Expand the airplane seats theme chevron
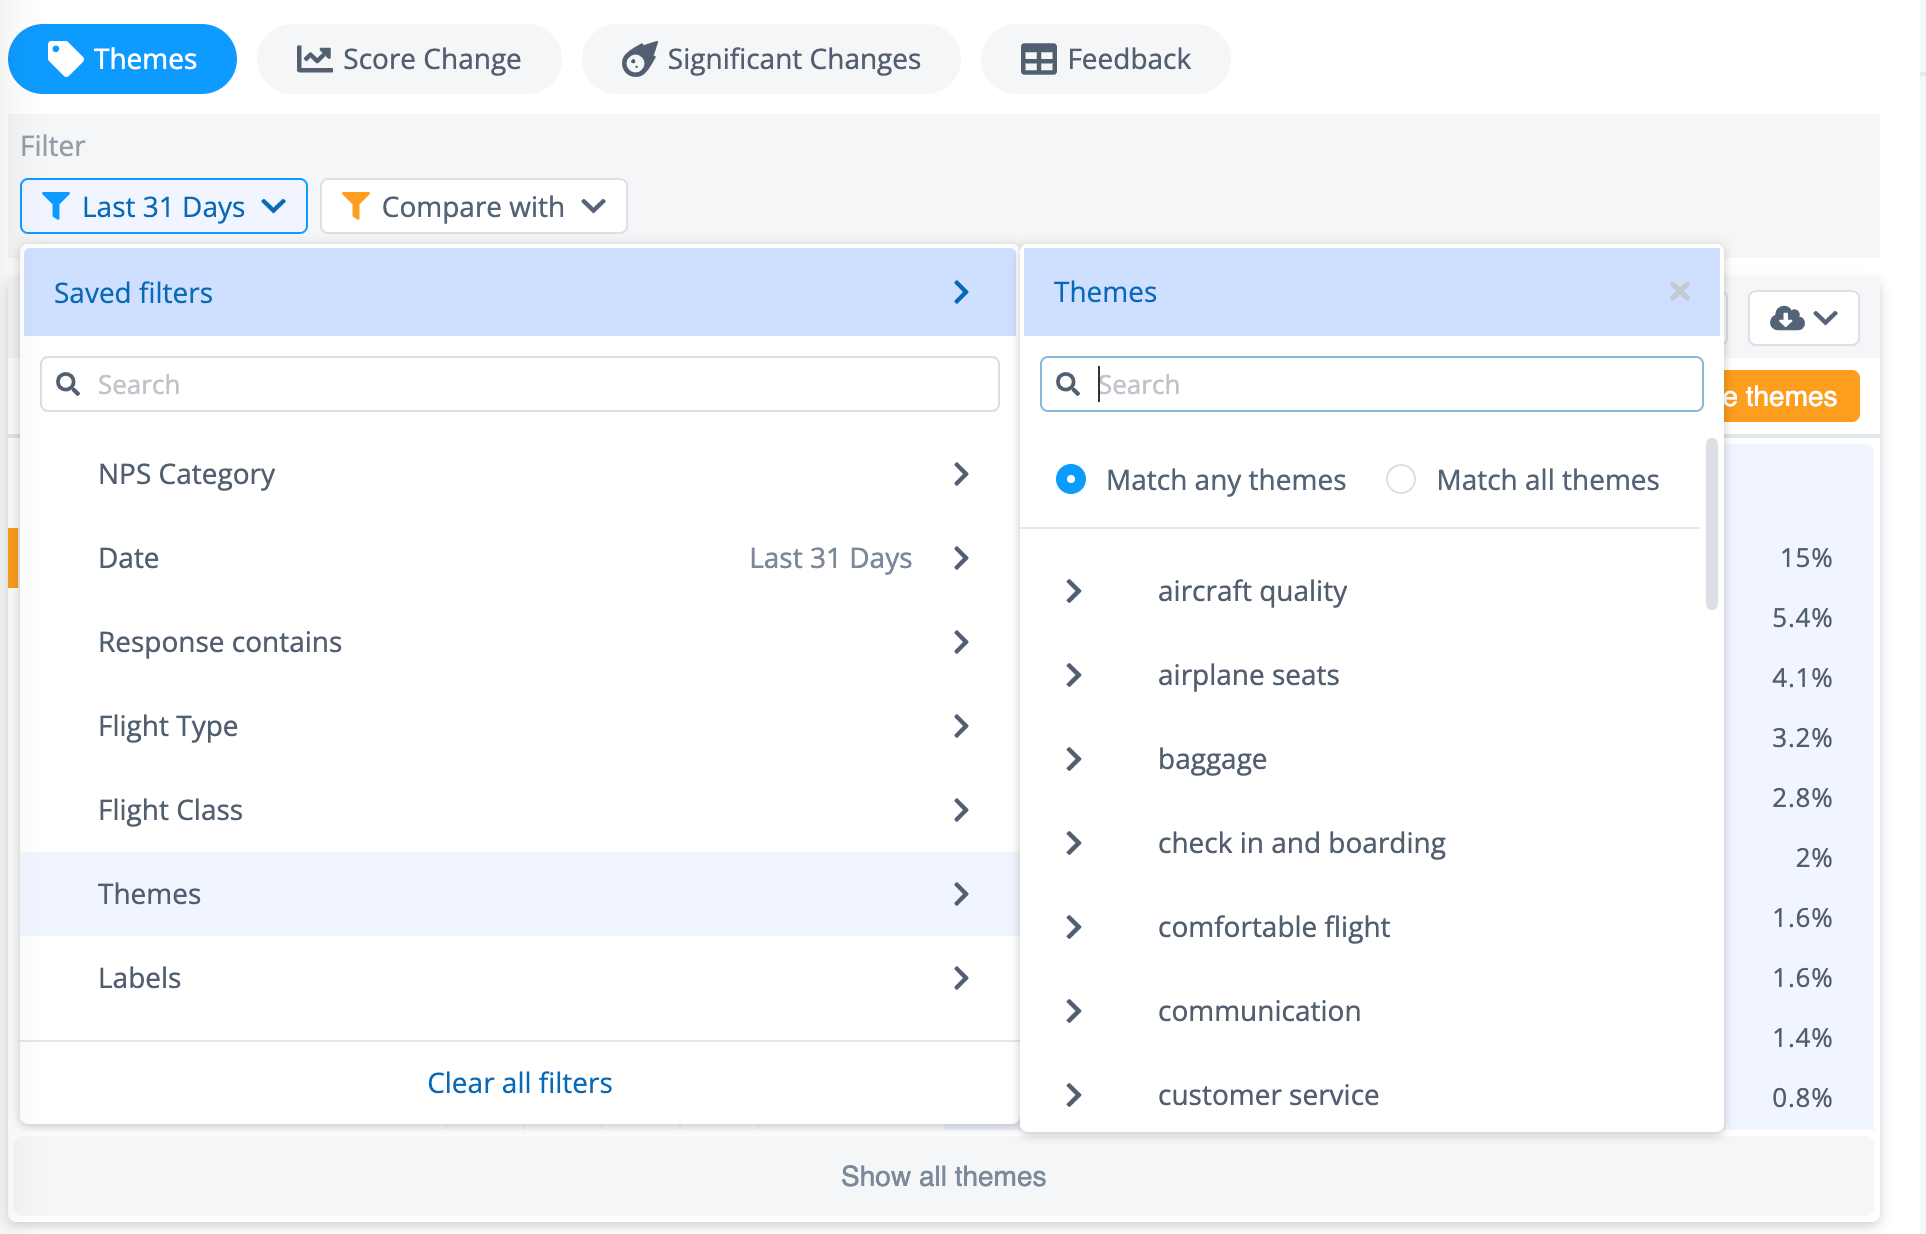Viewport: 1926px width, 1234px height. 1074,675
